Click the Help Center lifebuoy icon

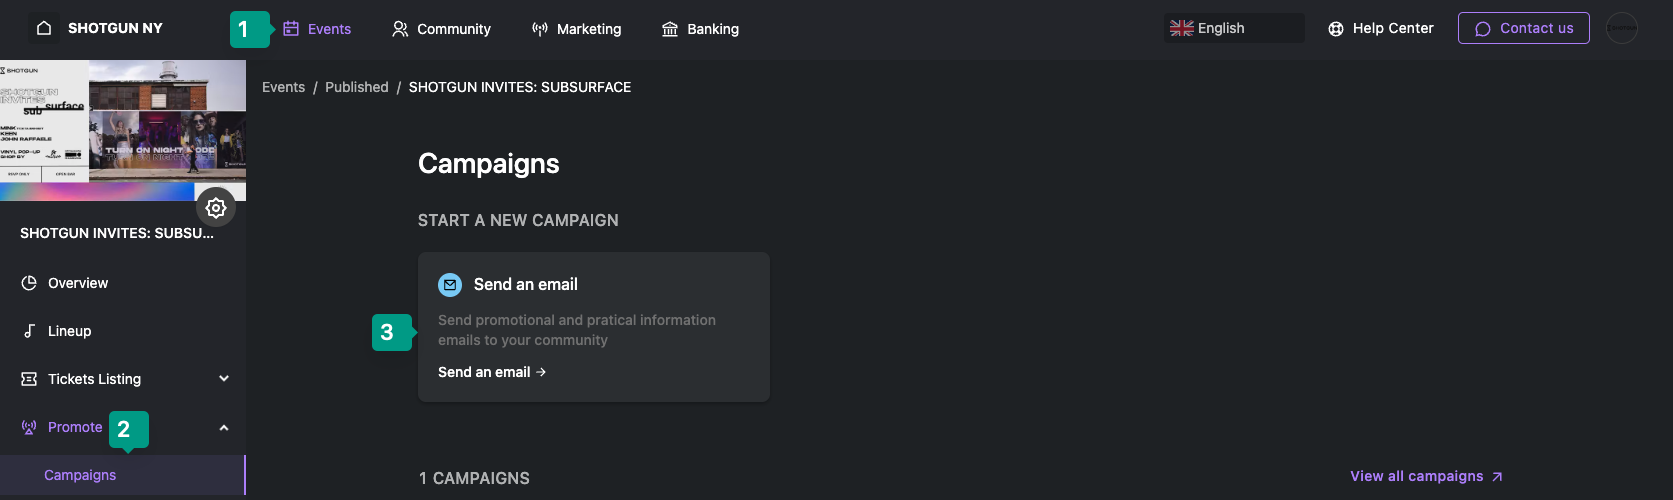coord(1336,29)
